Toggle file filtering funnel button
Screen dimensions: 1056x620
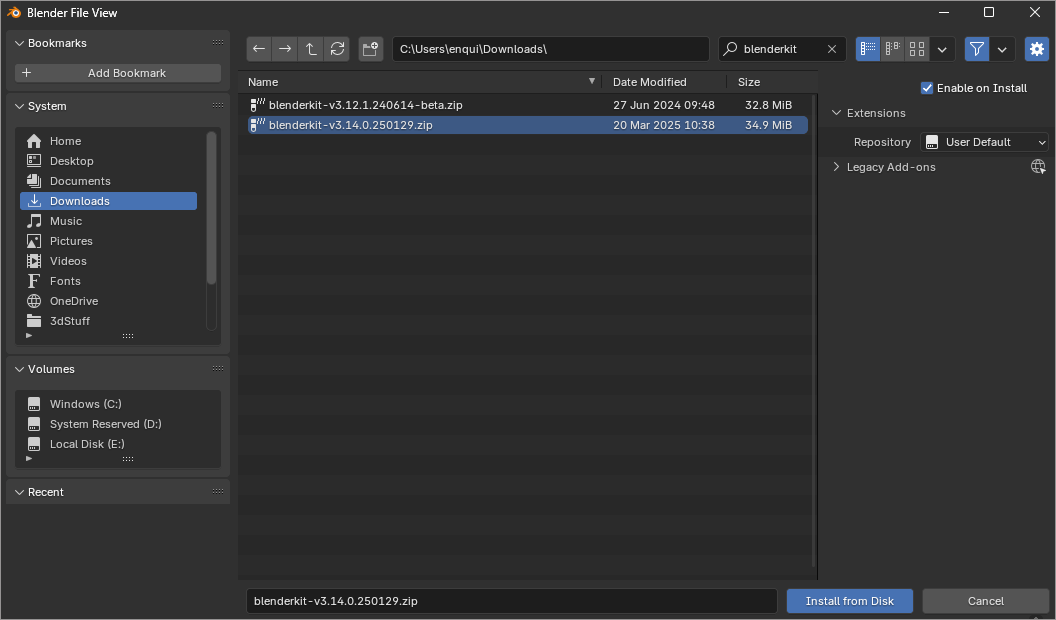(976, 49)
